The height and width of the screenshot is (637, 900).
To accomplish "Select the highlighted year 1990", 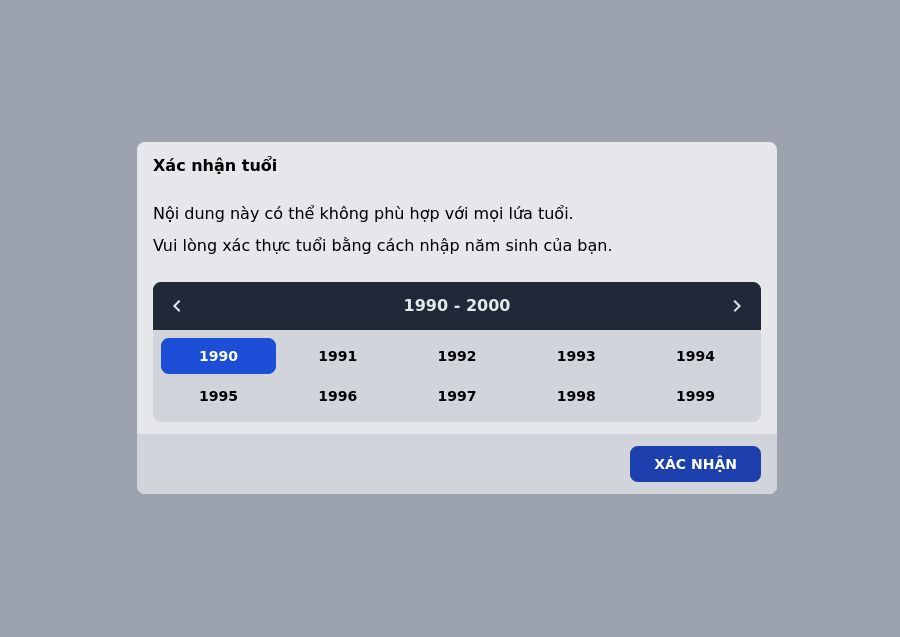I will coord(218,356).
